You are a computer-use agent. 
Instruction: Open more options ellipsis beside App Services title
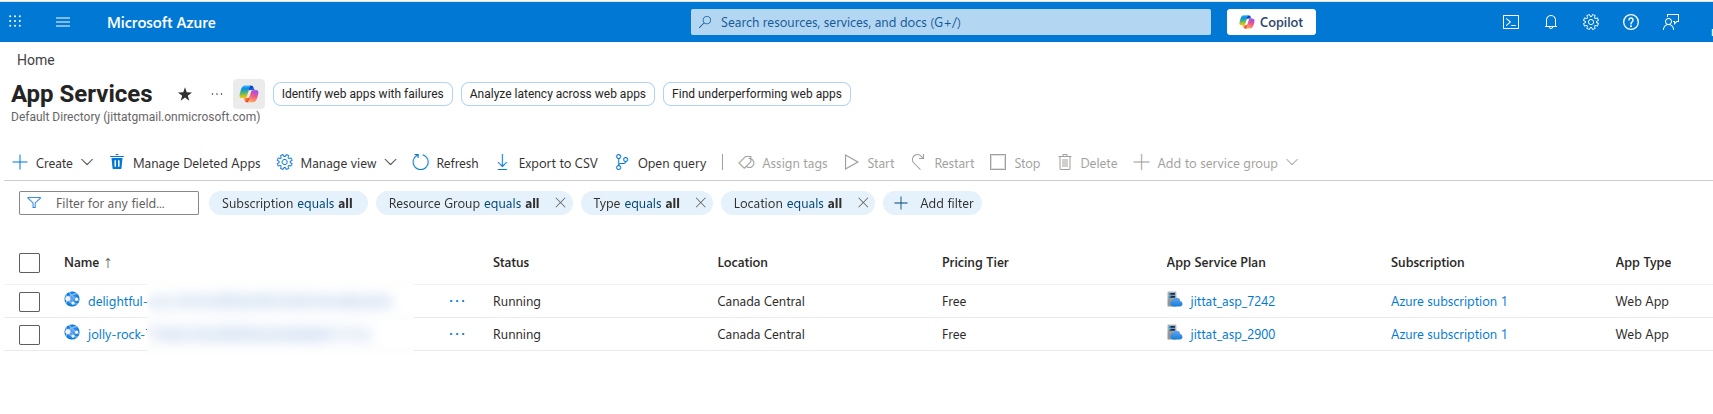216,94
